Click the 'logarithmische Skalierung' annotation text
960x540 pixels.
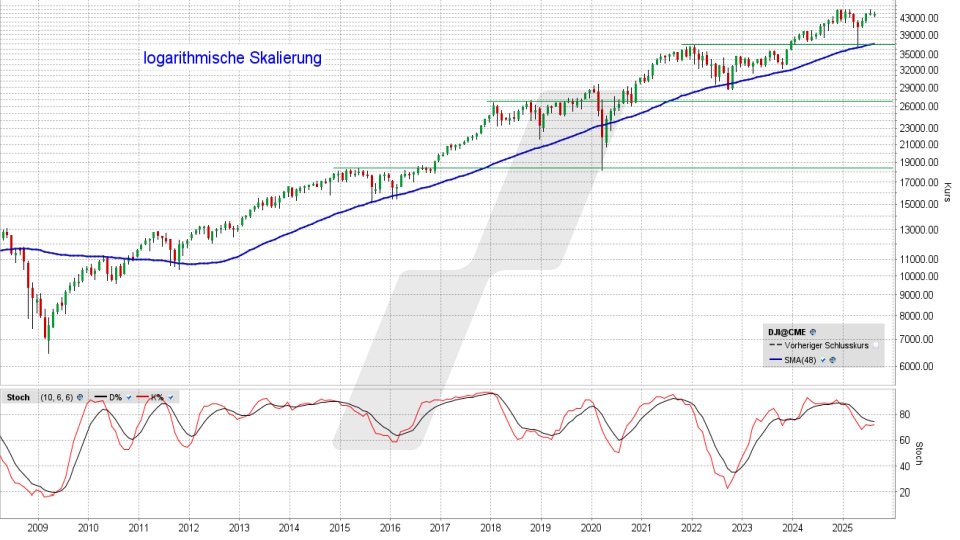[233, 58]
